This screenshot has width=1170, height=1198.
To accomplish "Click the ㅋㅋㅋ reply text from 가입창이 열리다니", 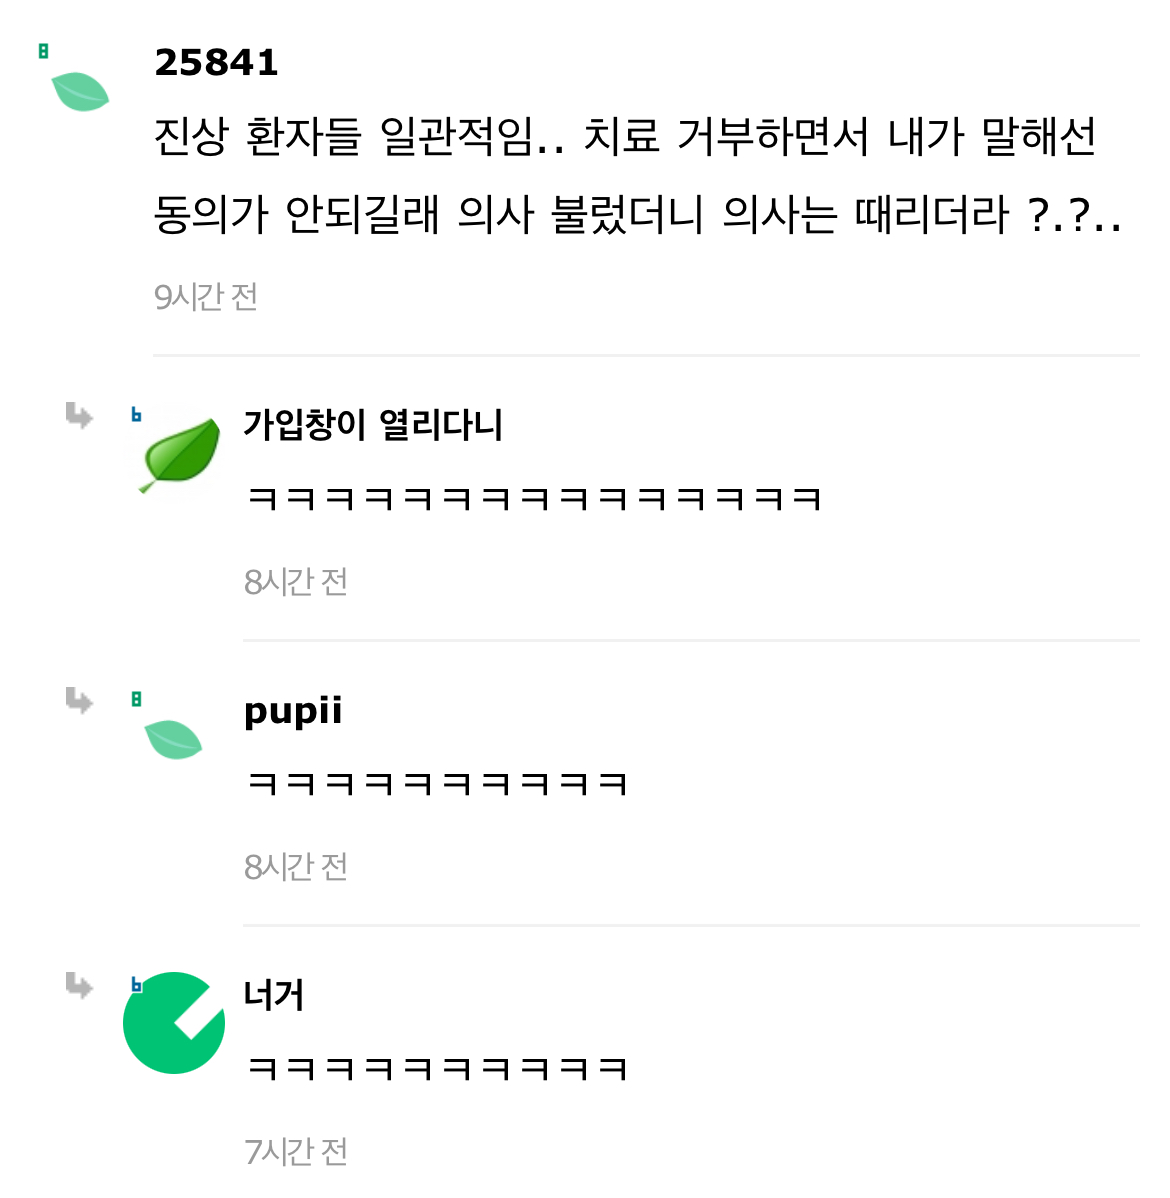I will point(534,498).
